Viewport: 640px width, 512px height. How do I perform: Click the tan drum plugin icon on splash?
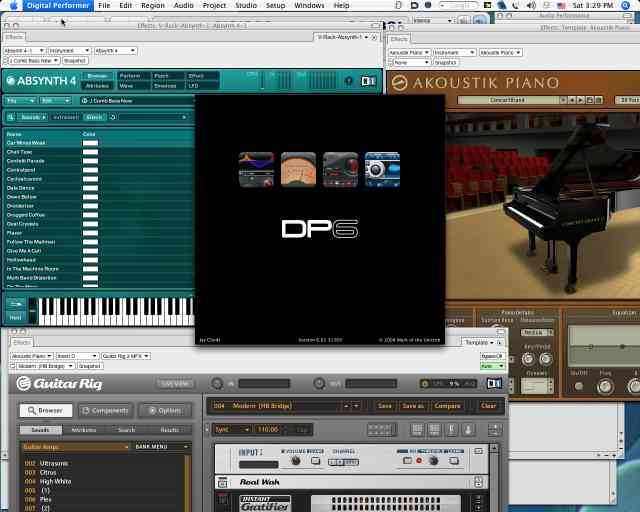click(x=298, y=169)
